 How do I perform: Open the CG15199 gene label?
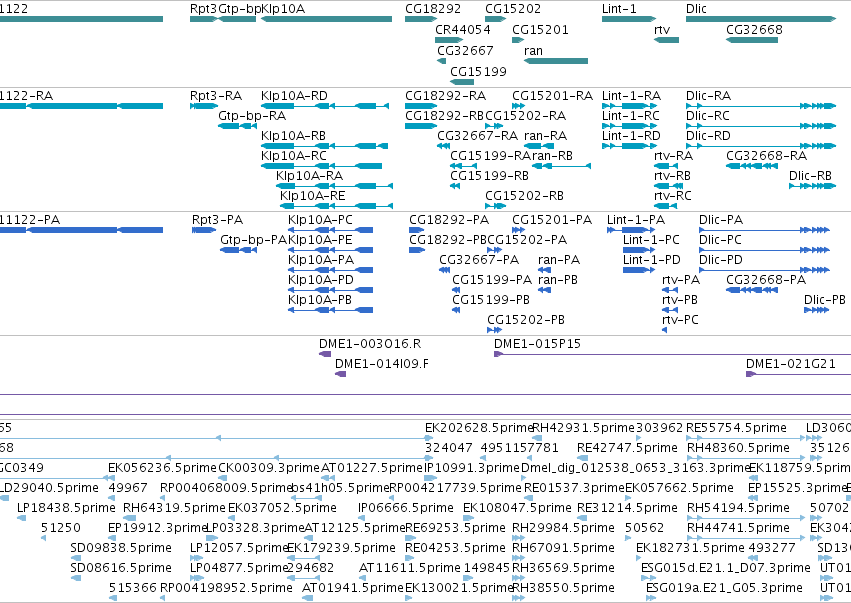coord(478,71)
